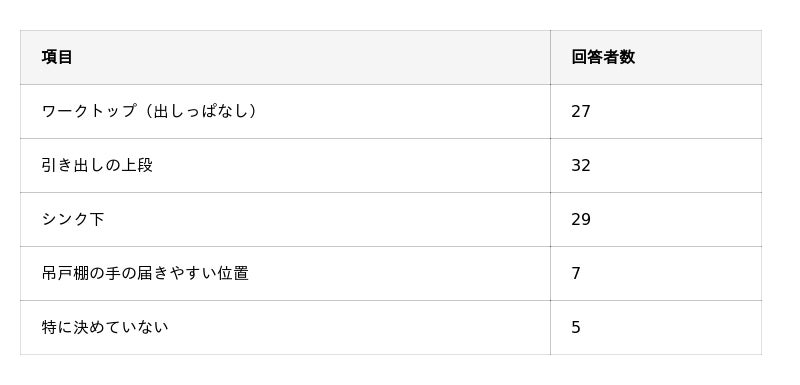The image size is (800, 385).
Task: Select the 特に決めていない cell
Action: [x=285, y=328]
